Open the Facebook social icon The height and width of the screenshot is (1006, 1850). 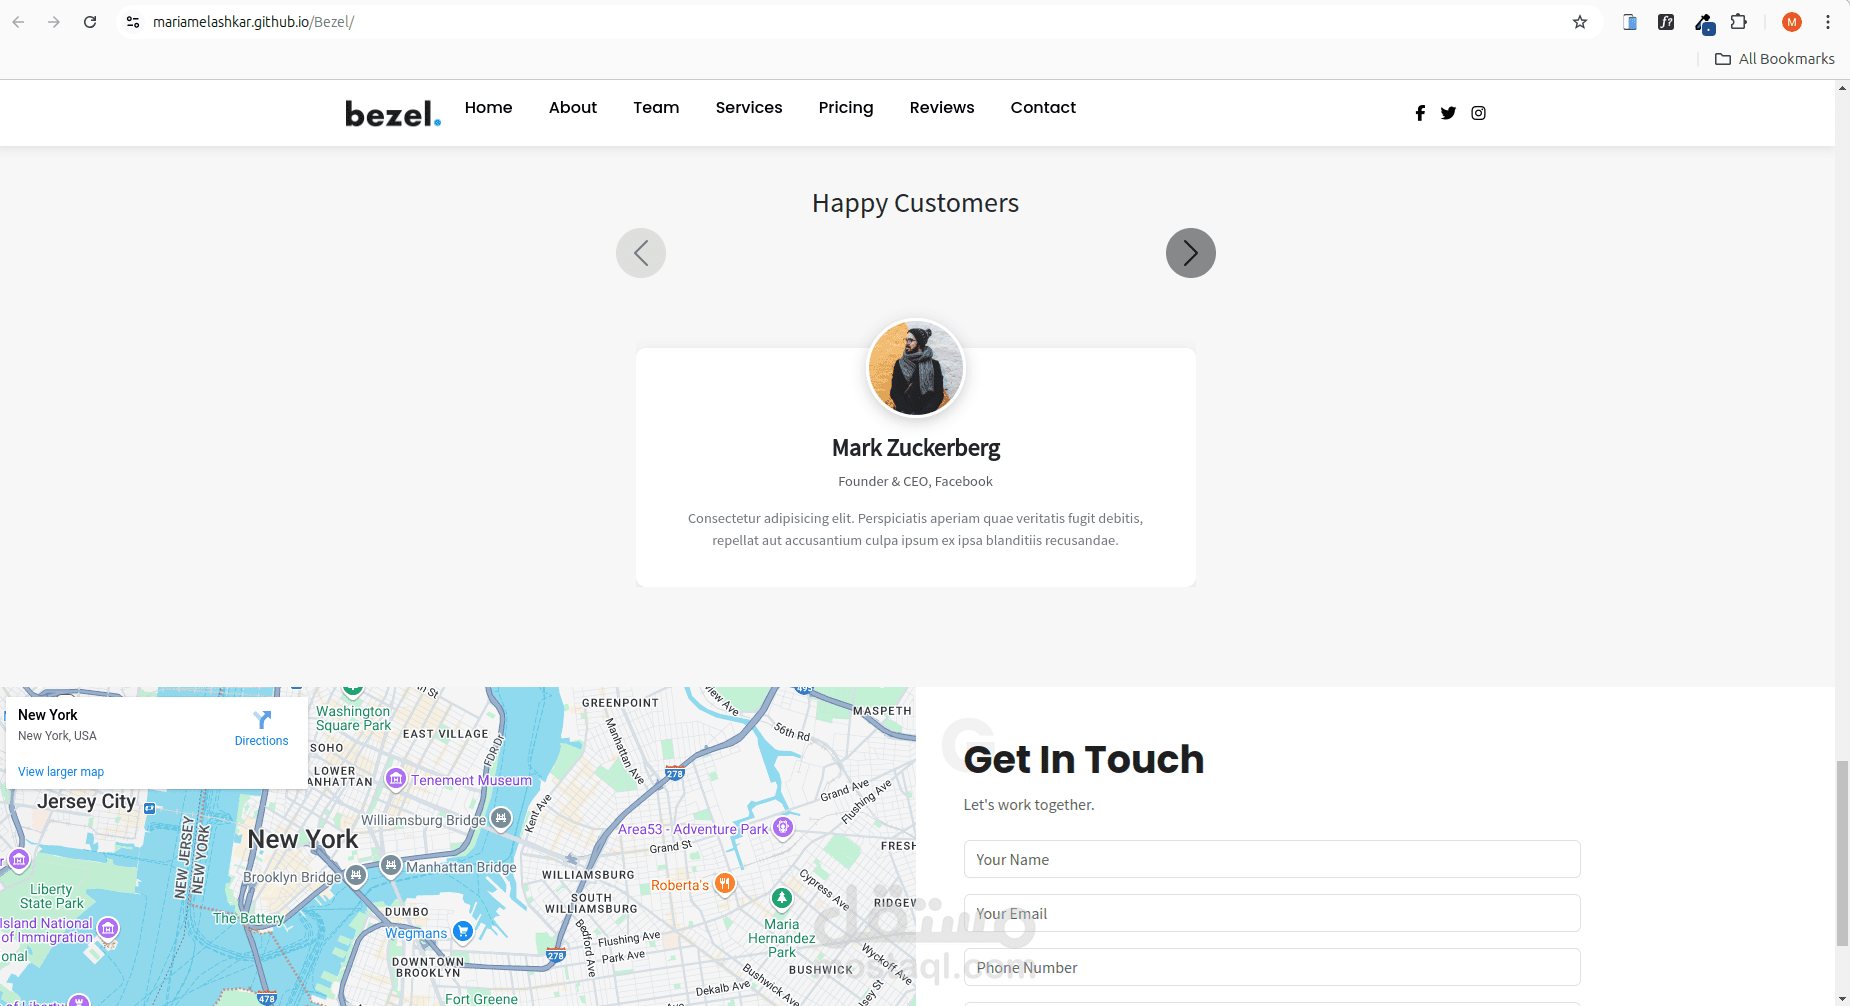[x=1420, y=113]
